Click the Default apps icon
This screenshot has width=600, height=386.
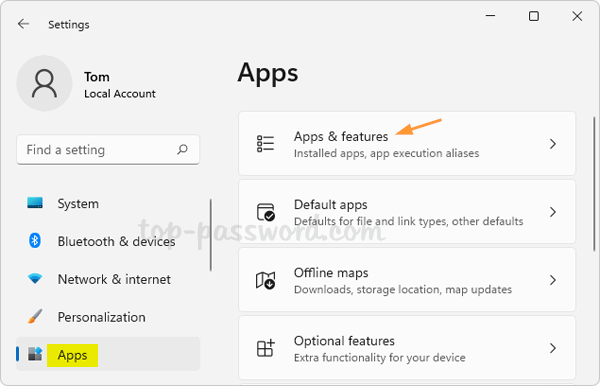(266, 212)
